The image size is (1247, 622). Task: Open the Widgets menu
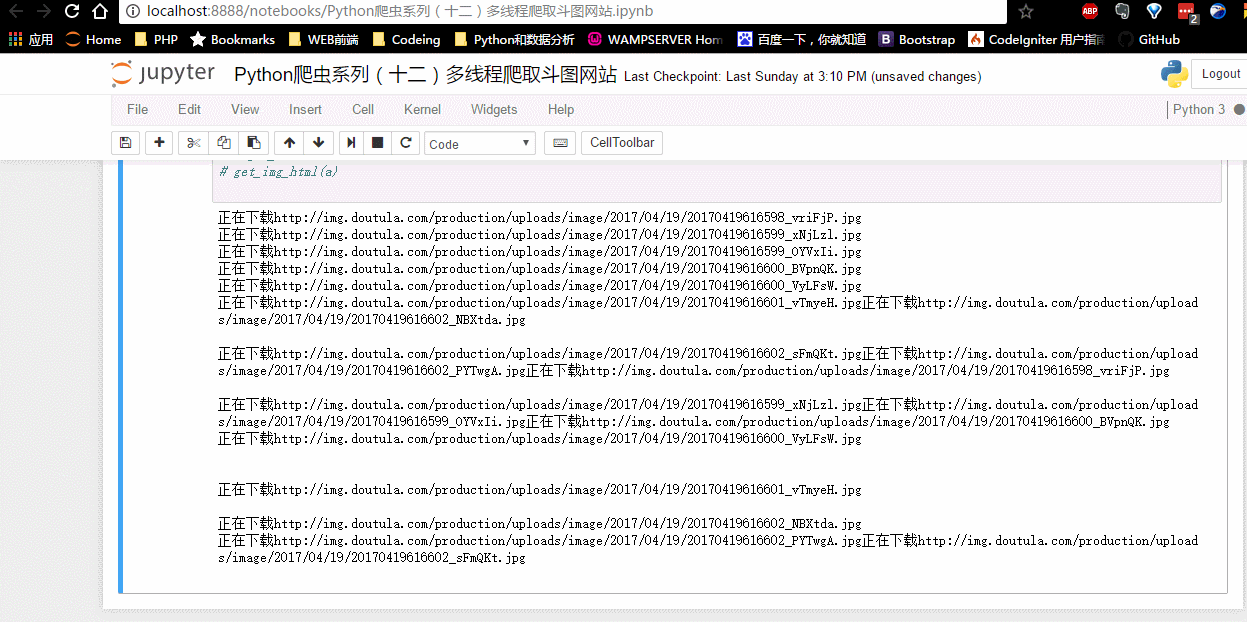pos(494,110)
